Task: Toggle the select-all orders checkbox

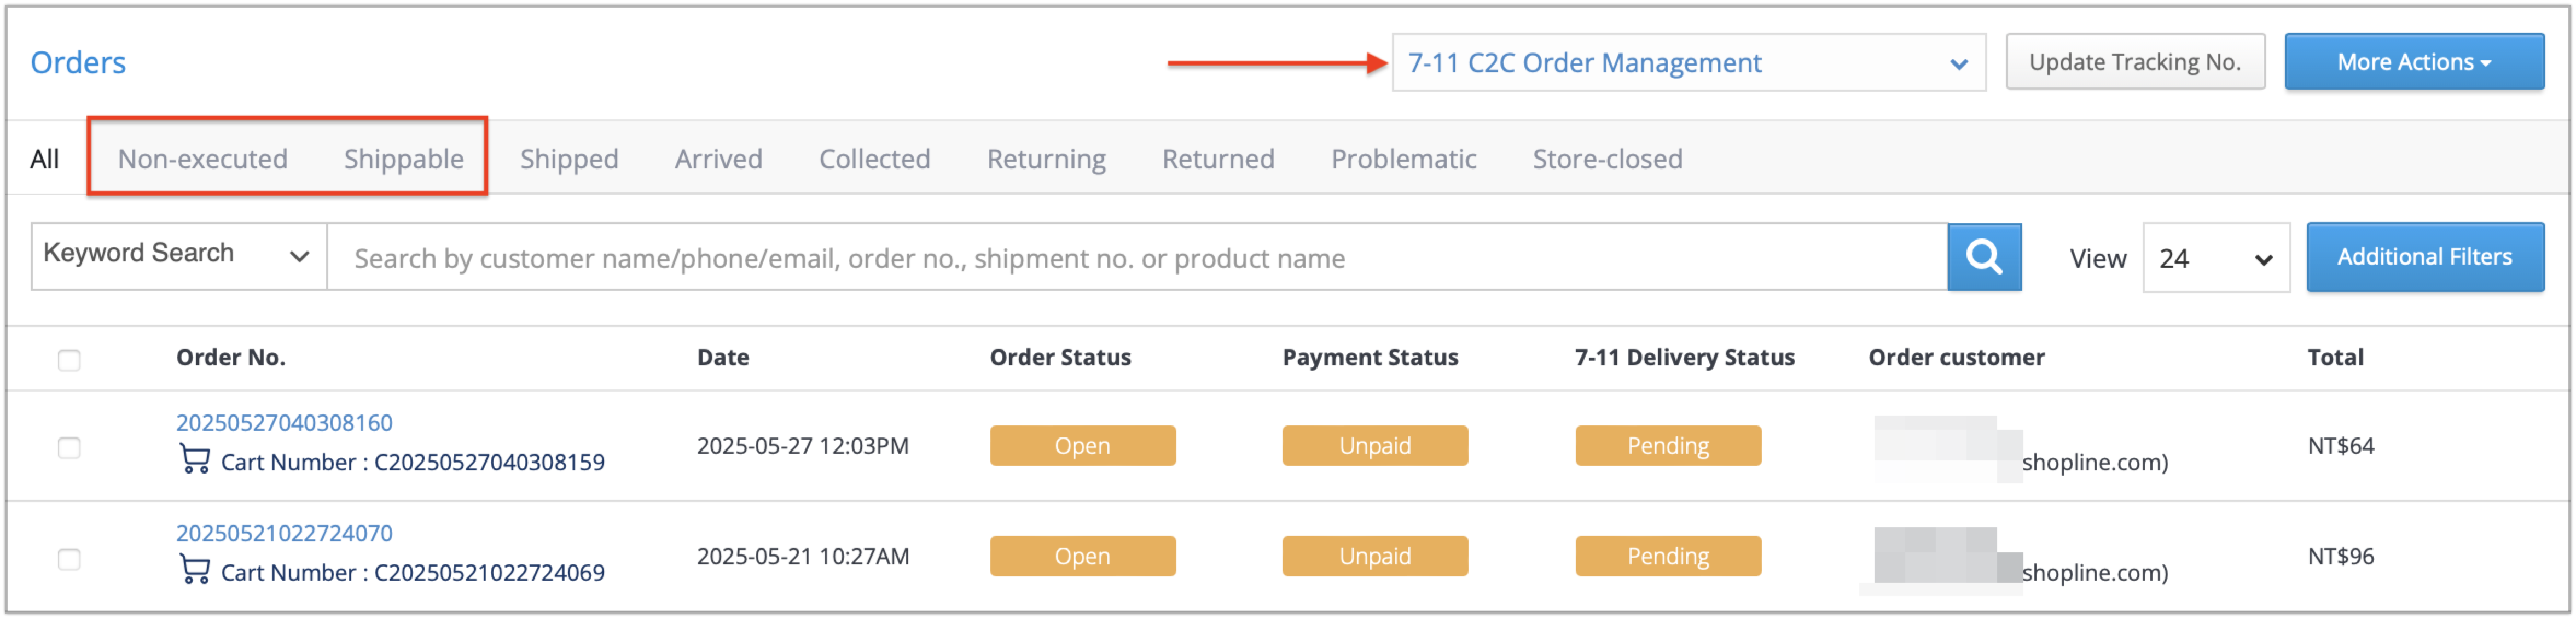Action: point(69,360)
